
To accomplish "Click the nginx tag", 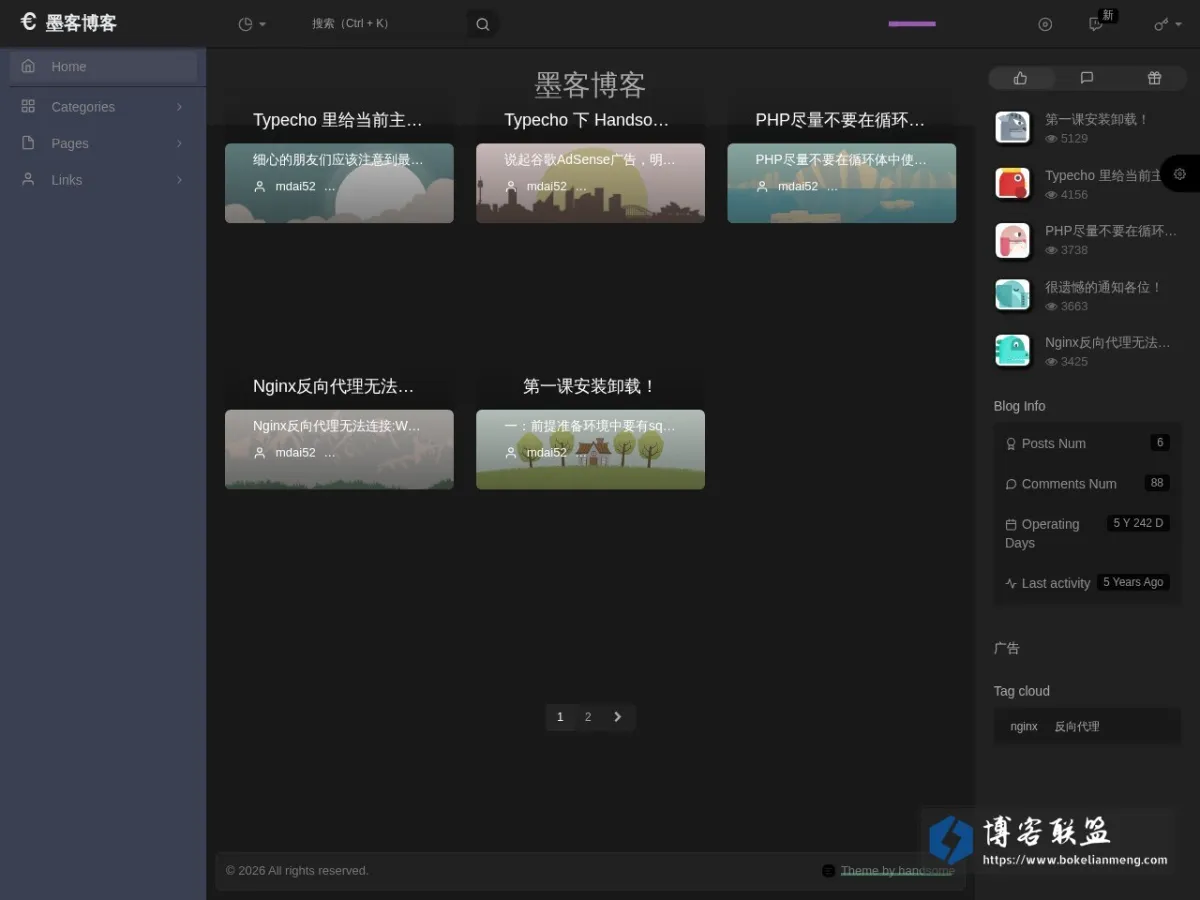I will [1024, 727].
